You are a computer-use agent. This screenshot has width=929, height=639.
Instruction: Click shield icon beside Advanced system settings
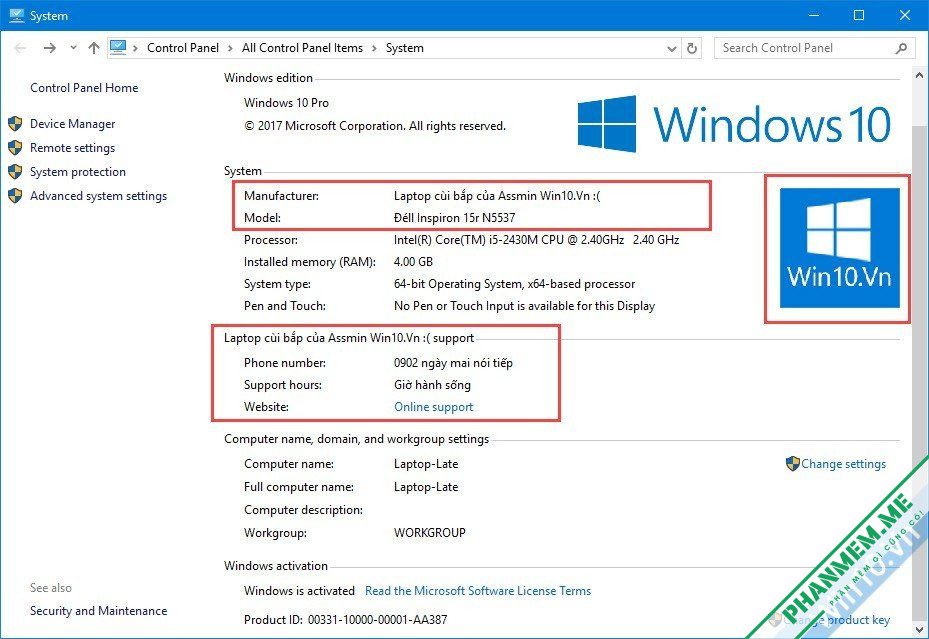click(x=15, y=195)
